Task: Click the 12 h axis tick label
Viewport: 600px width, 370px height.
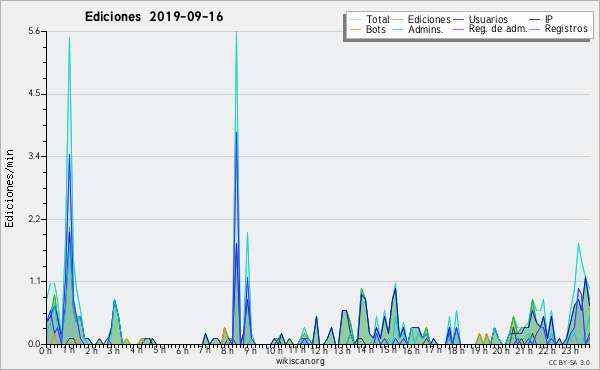Action: (x=318, y=350)
